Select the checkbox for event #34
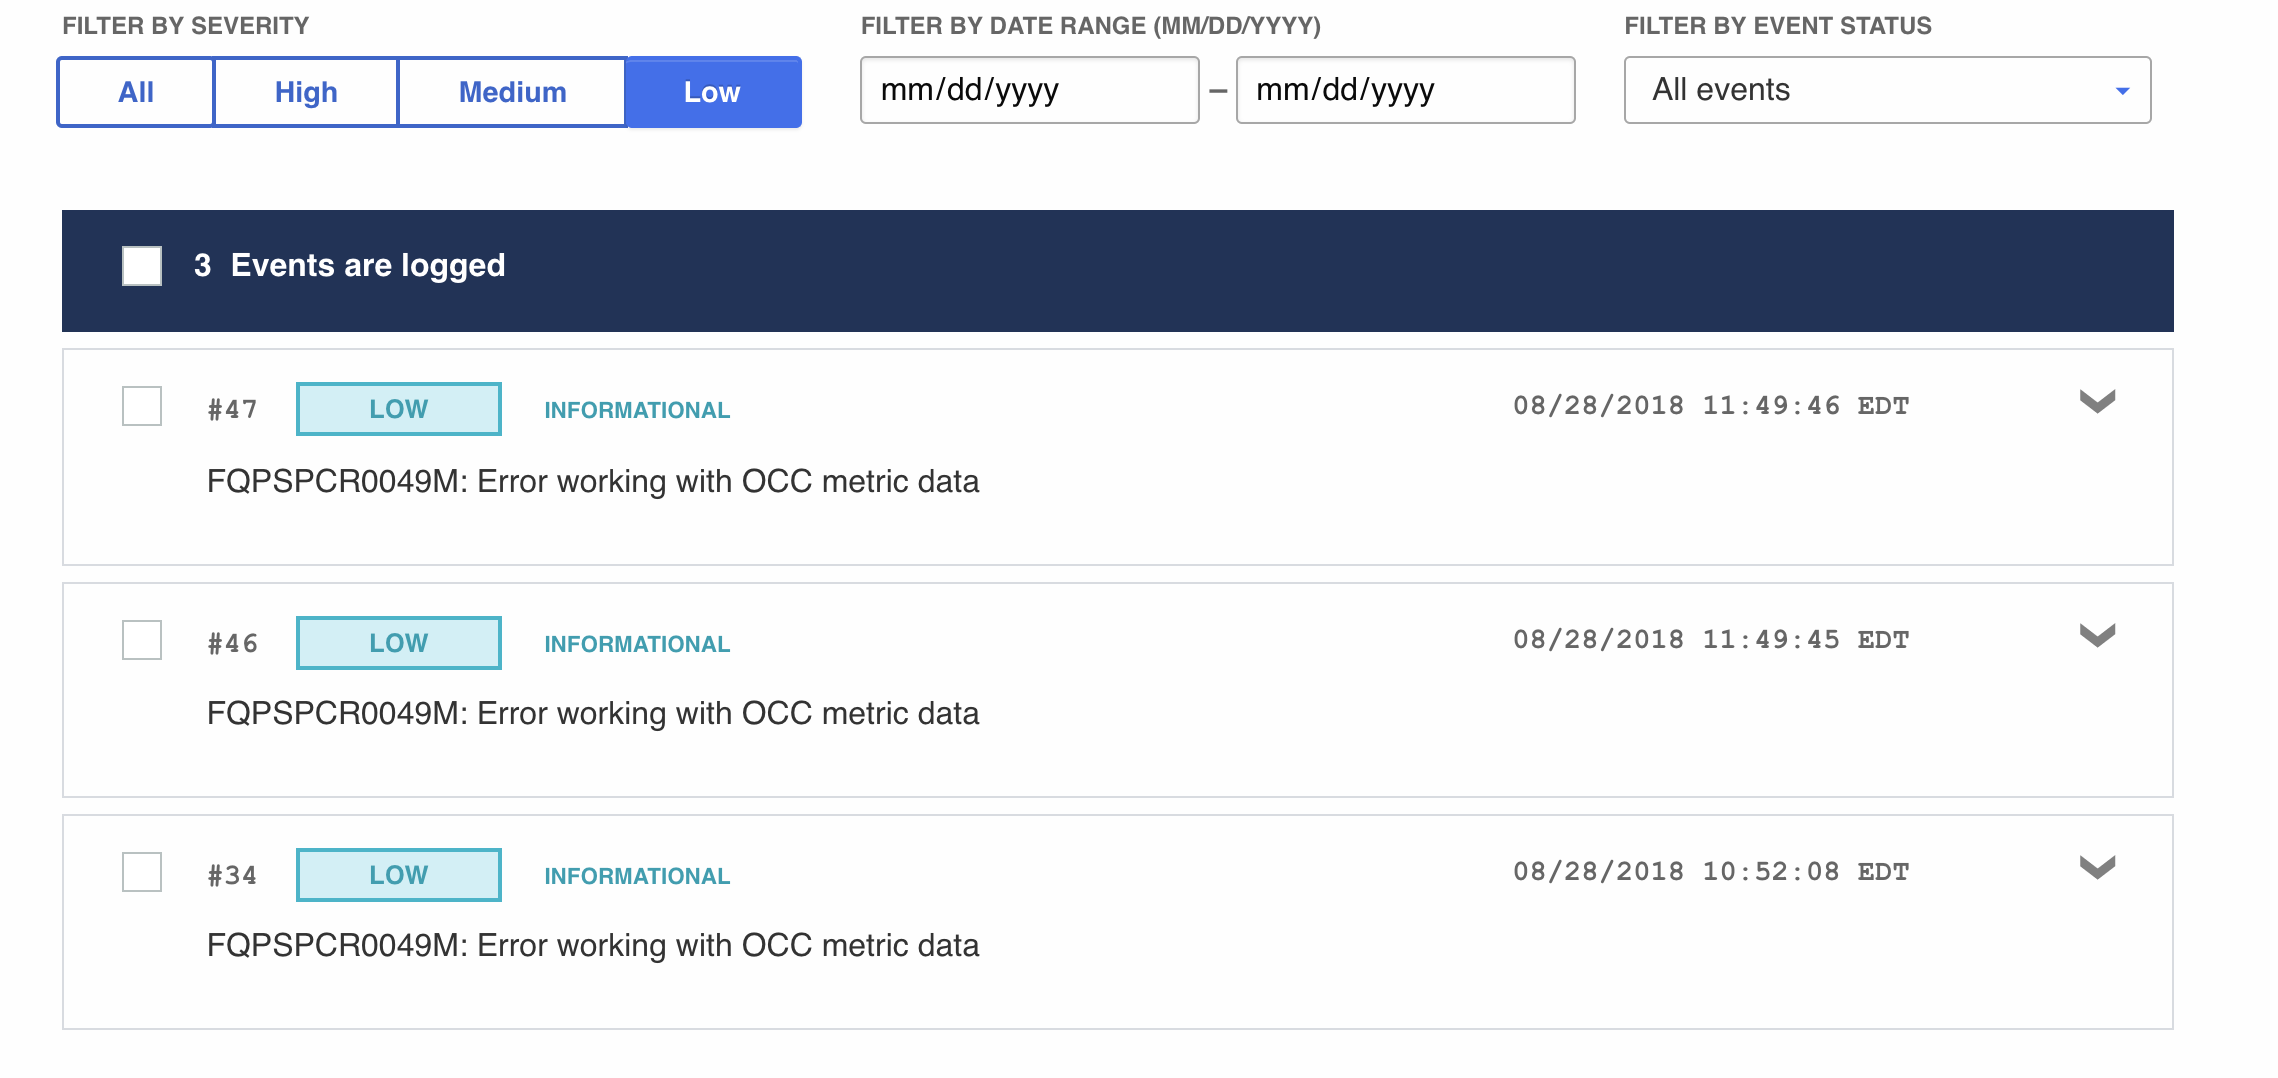2278x1078 pixels. click(x=141, y=872)
